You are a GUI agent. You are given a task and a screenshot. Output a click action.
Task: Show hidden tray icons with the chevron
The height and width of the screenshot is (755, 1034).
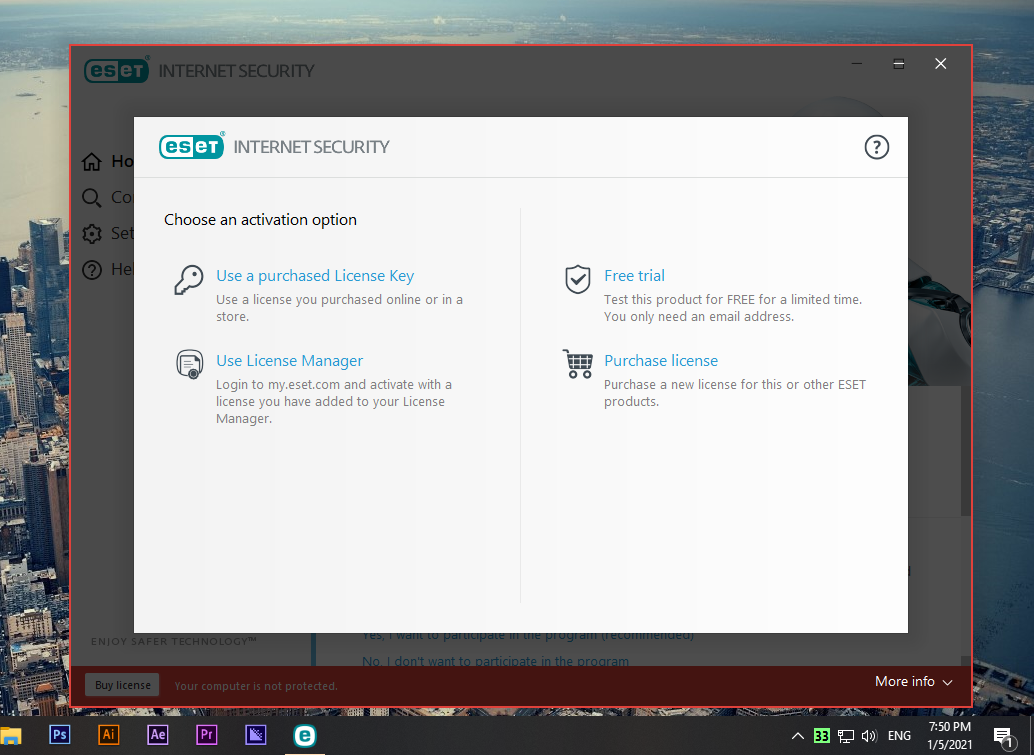(797, 736)
